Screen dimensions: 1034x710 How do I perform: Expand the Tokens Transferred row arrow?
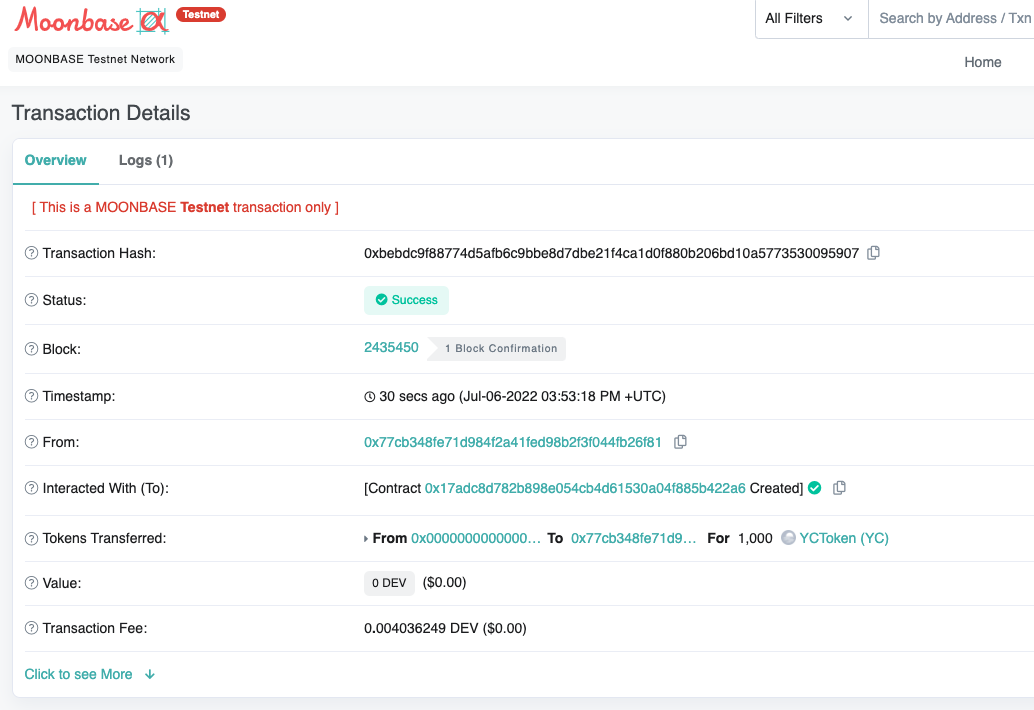click(x=366, y=539)
